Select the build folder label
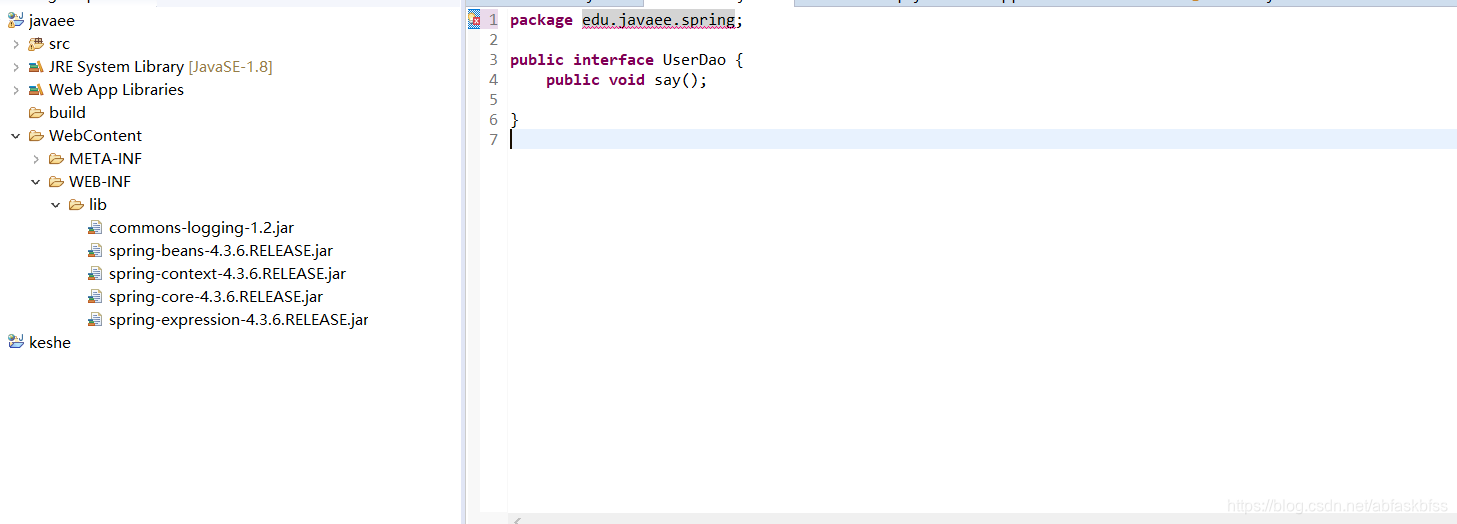This screenshot has height=524, width=1457. point(67,112)
